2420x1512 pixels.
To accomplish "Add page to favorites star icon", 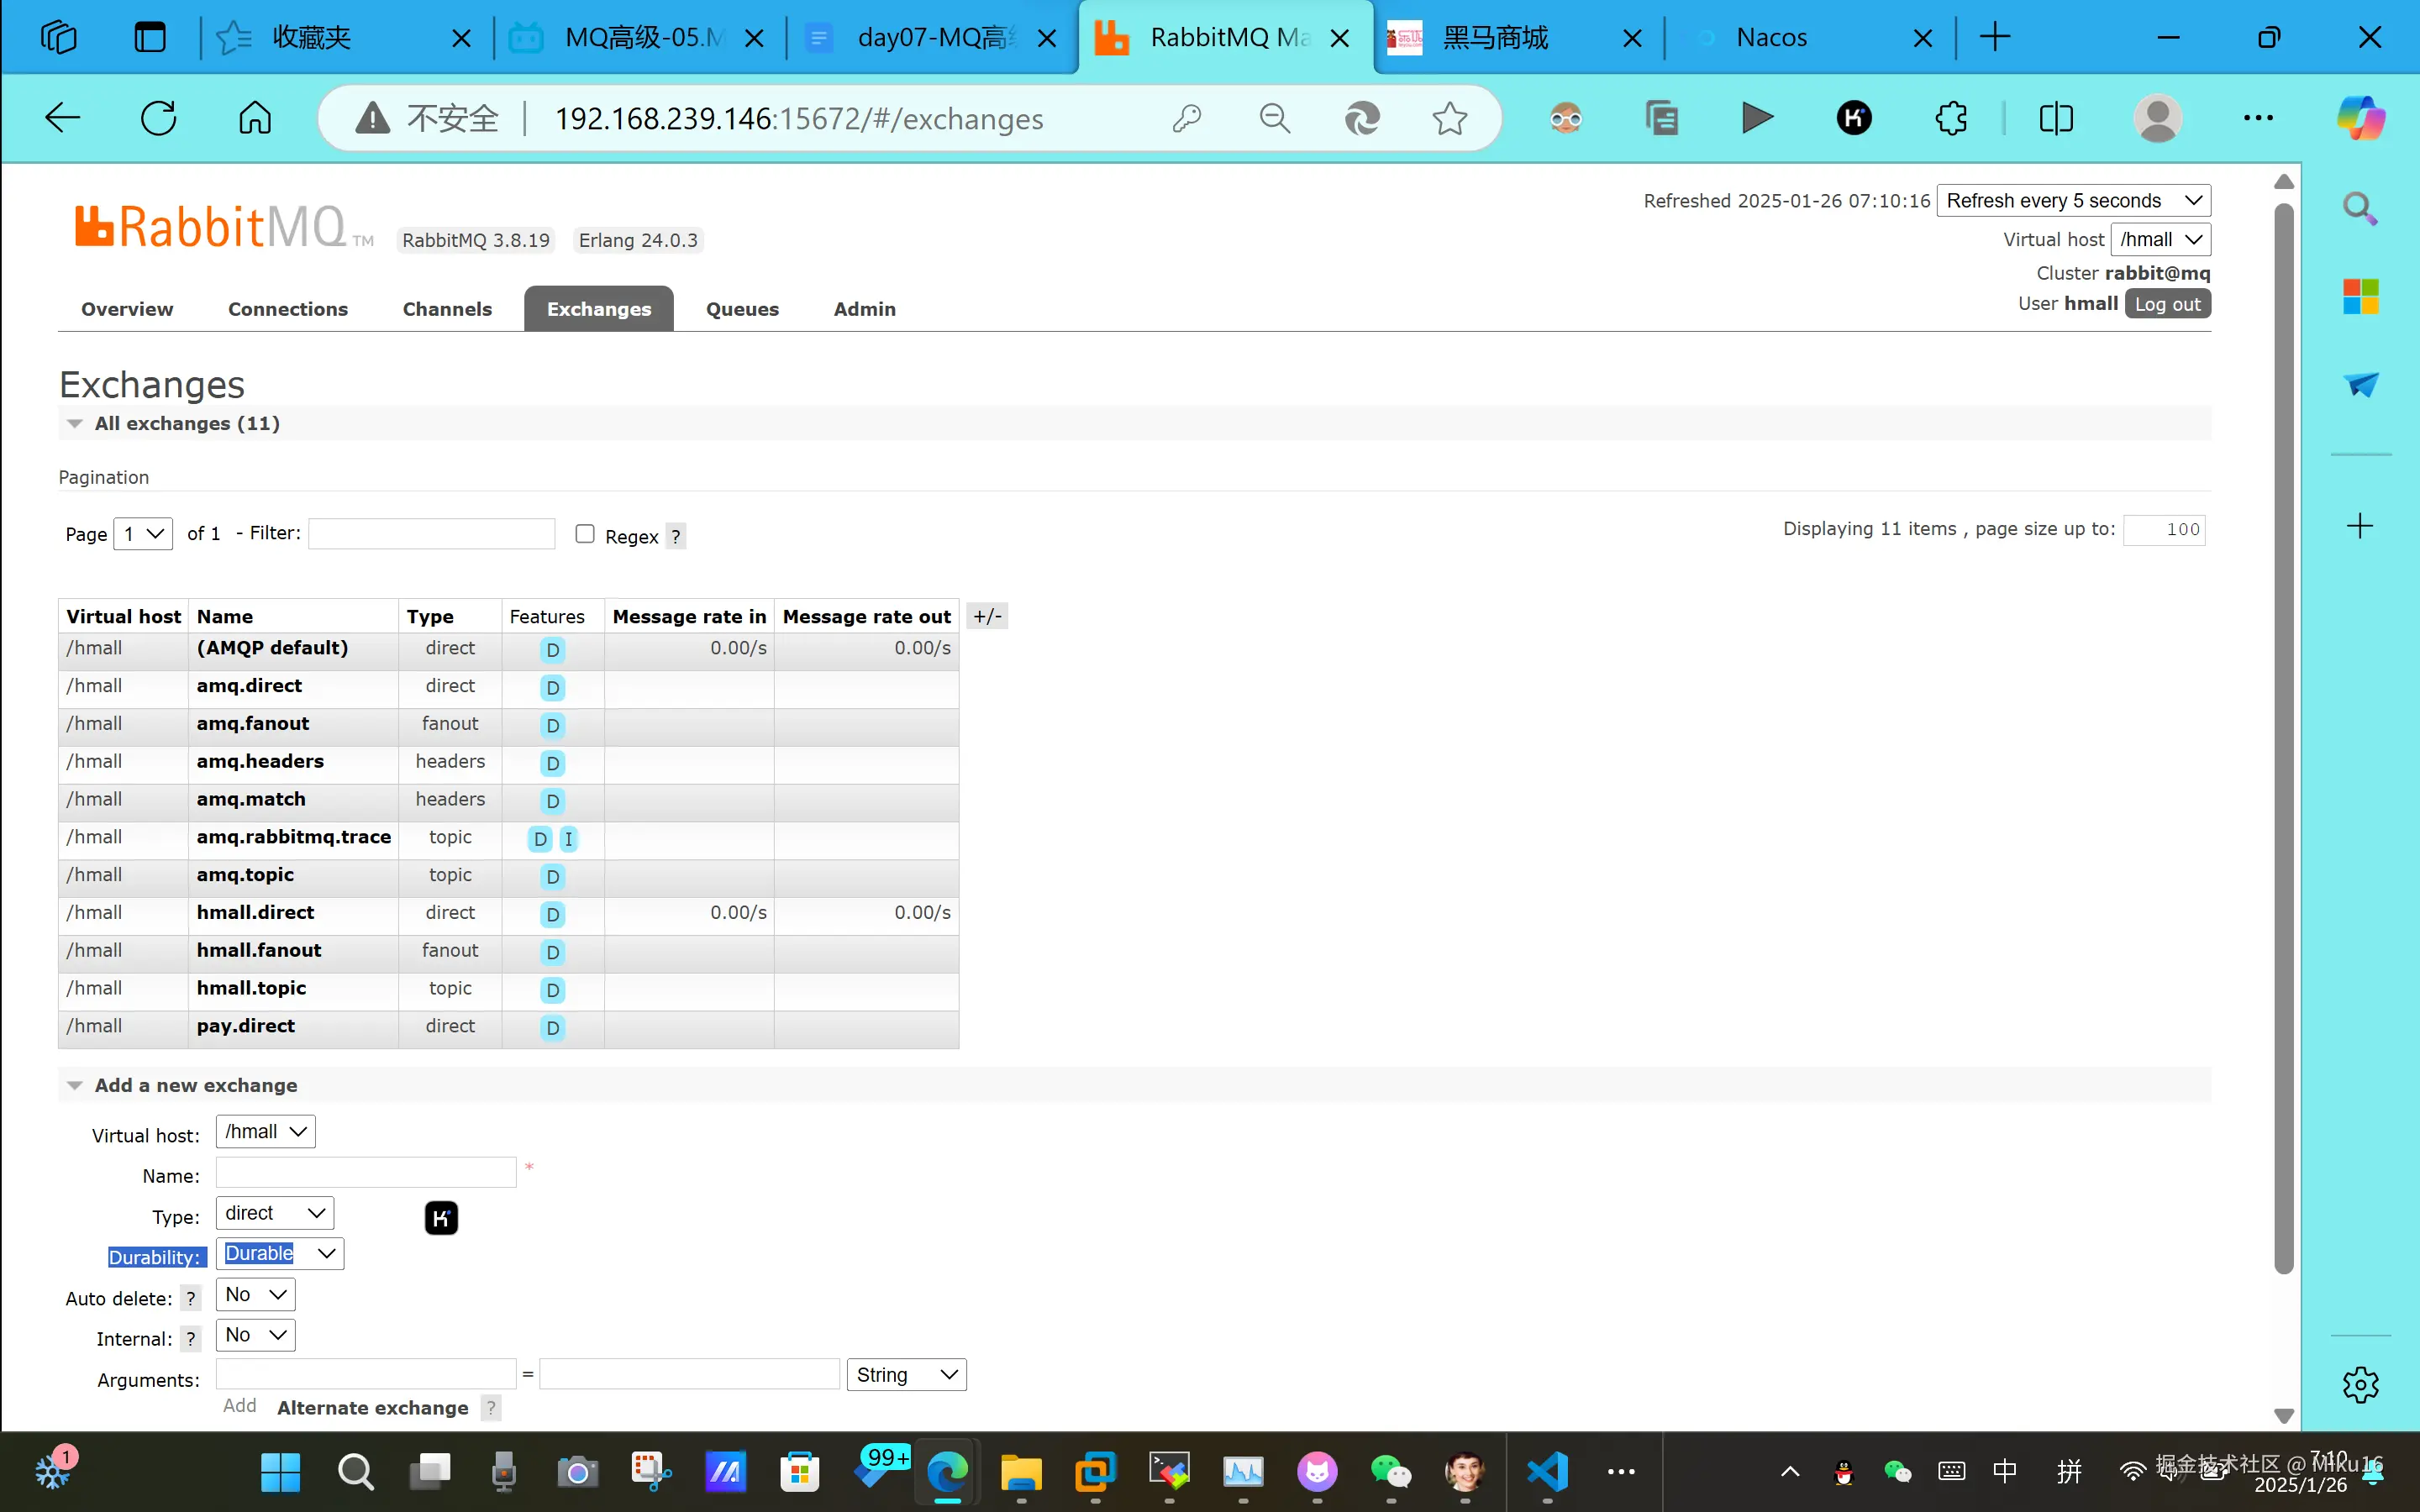I will coord(1449,118).
